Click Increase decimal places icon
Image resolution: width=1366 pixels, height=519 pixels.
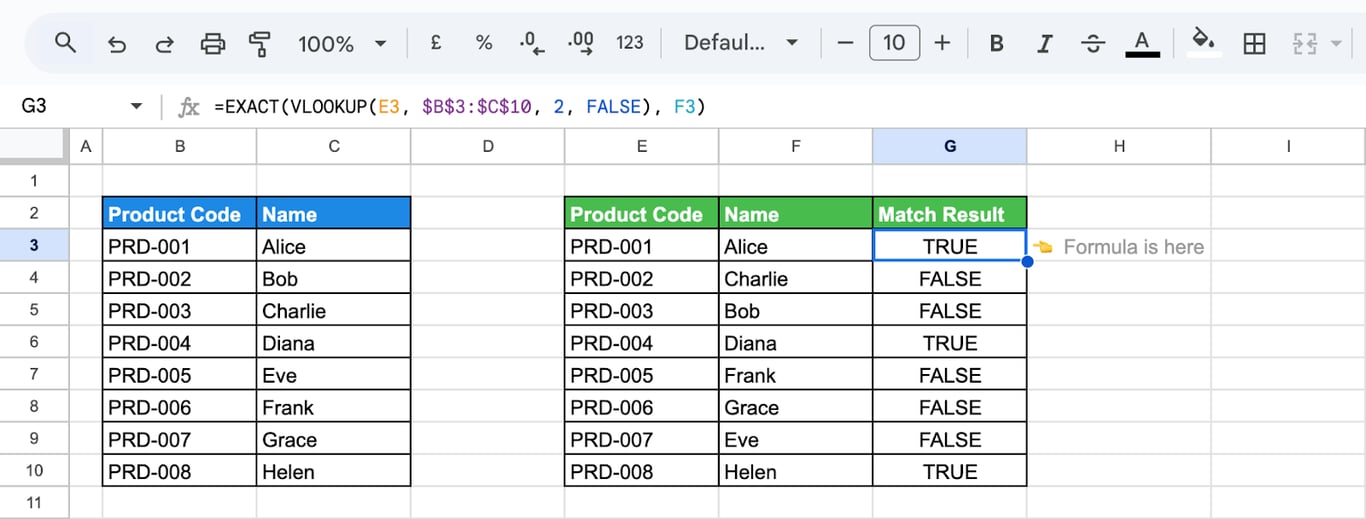[580, 43]
